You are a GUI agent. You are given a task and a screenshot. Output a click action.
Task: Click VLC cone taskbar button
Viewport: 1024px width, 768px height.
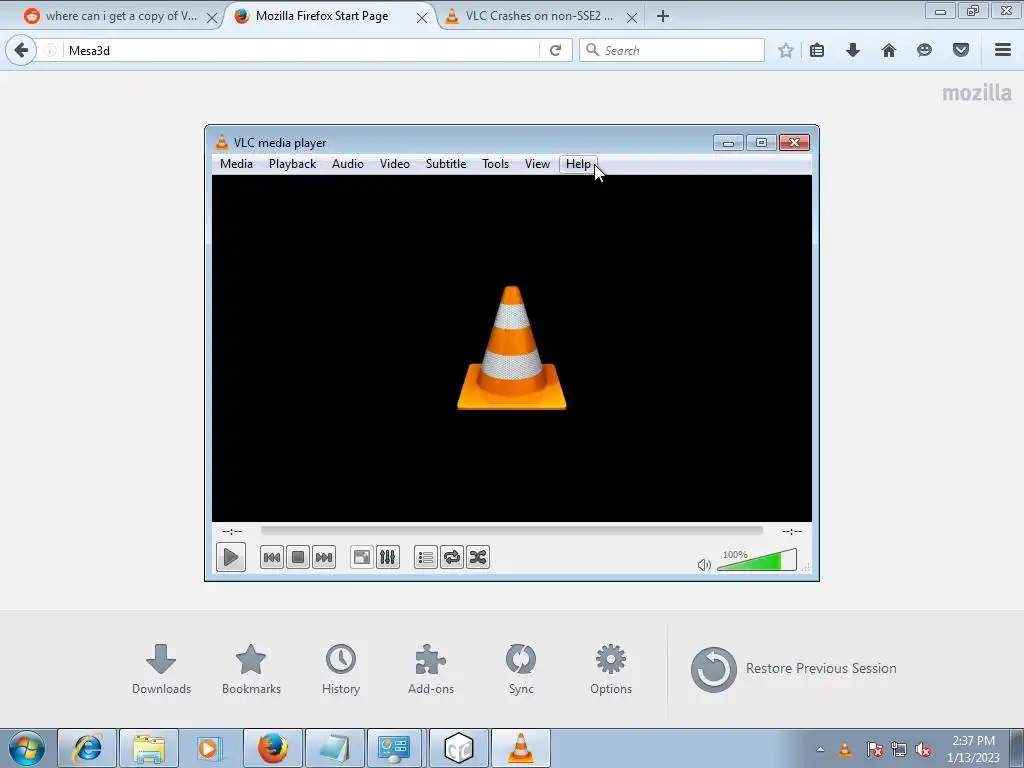tap(520, 748)
